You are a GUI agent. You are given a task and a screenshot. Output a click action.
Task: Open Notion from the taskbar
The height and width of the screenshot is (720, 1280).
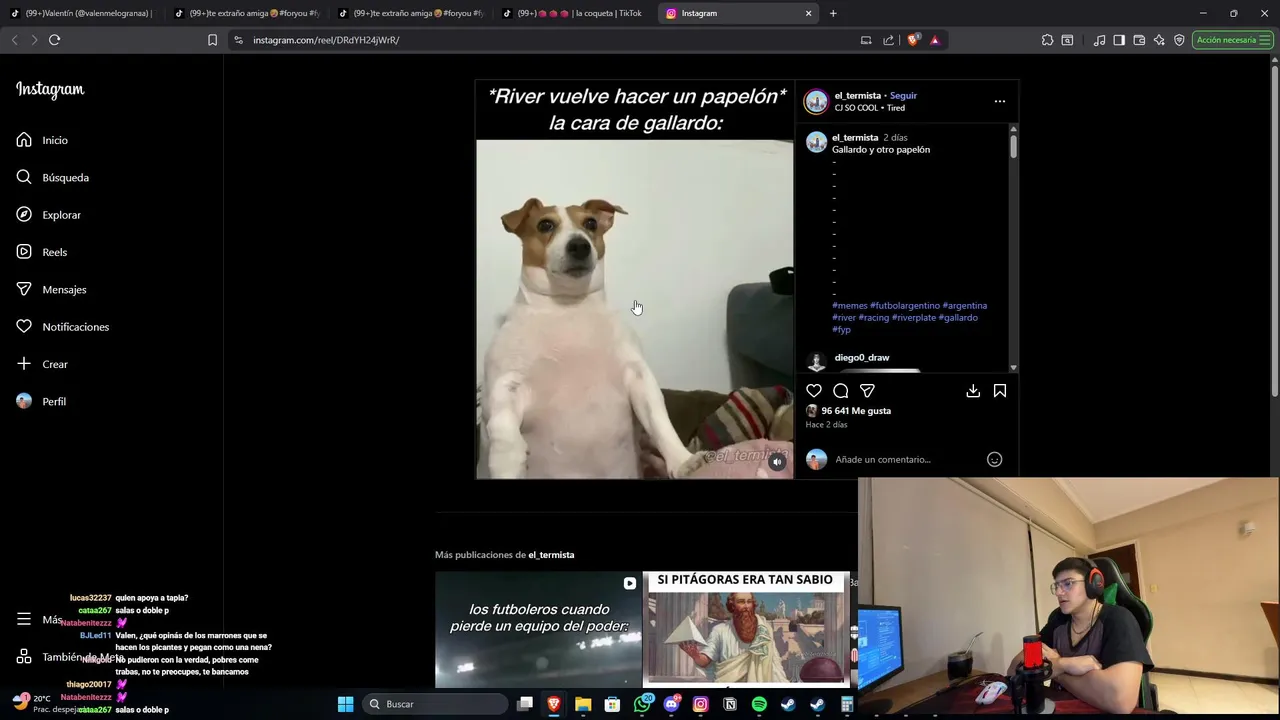tap(730, 704)
